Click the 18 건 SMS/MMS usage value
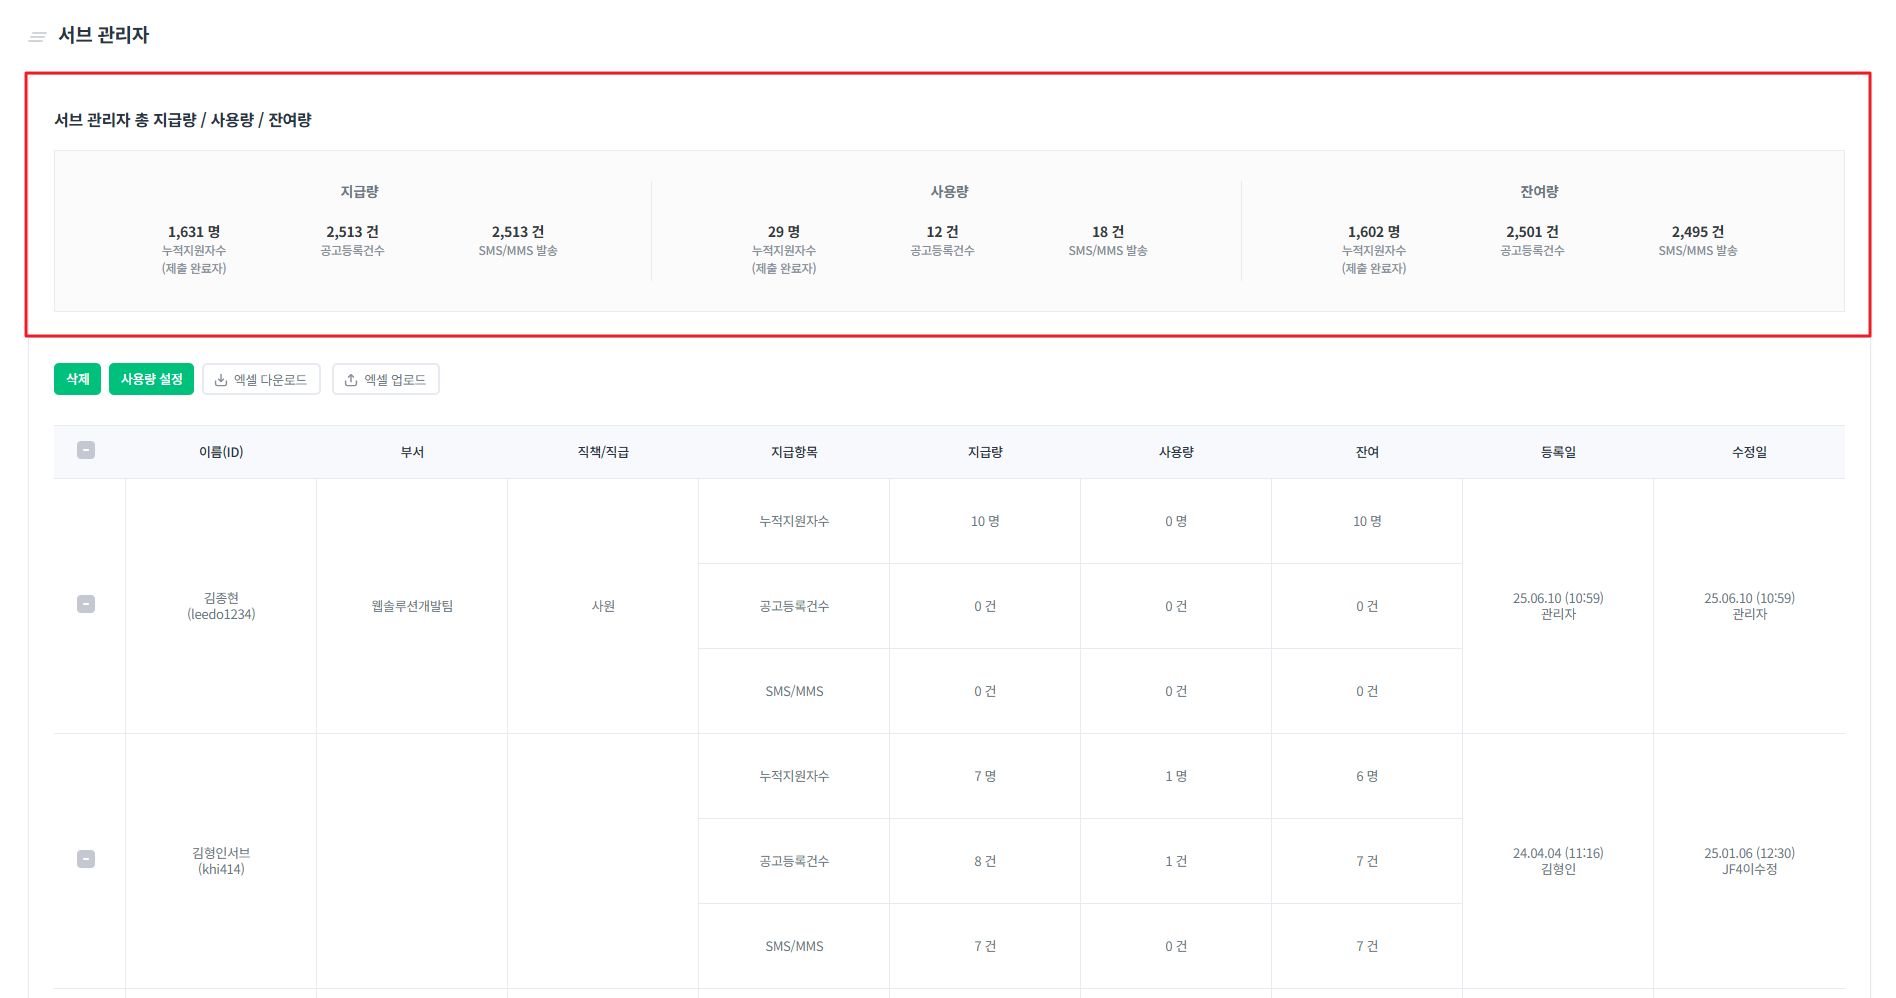This screenshot has height=998, width=1896. [x=1108, y=232]
